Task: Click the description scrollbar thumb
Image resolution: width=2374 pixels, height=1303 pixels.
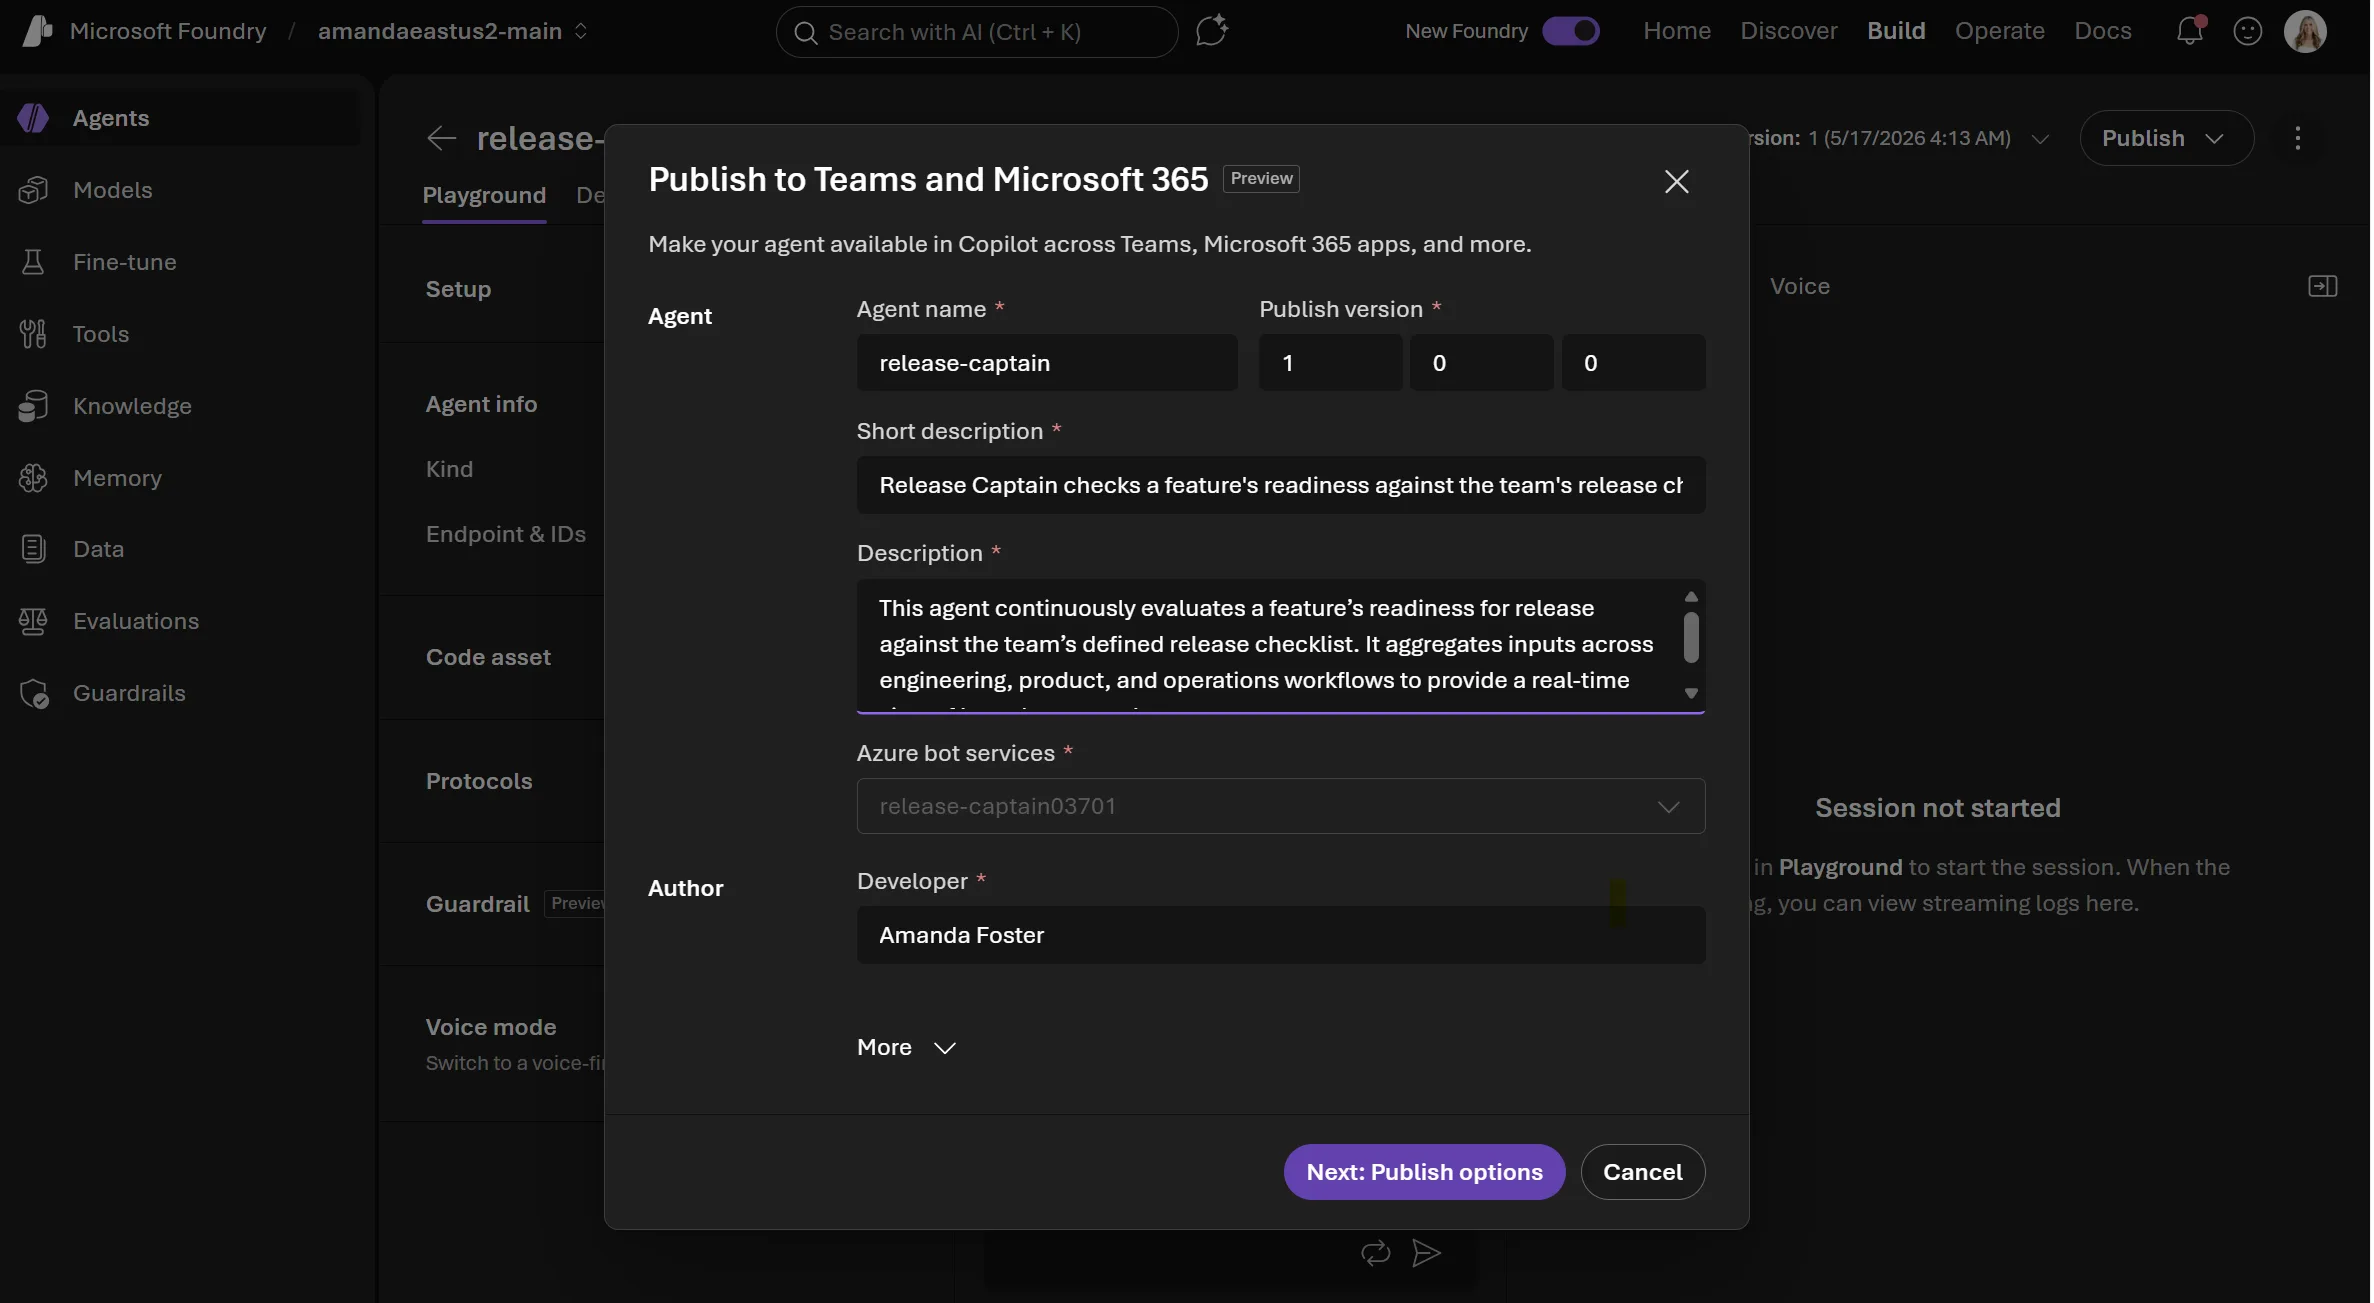Action: click(1691, 637)
